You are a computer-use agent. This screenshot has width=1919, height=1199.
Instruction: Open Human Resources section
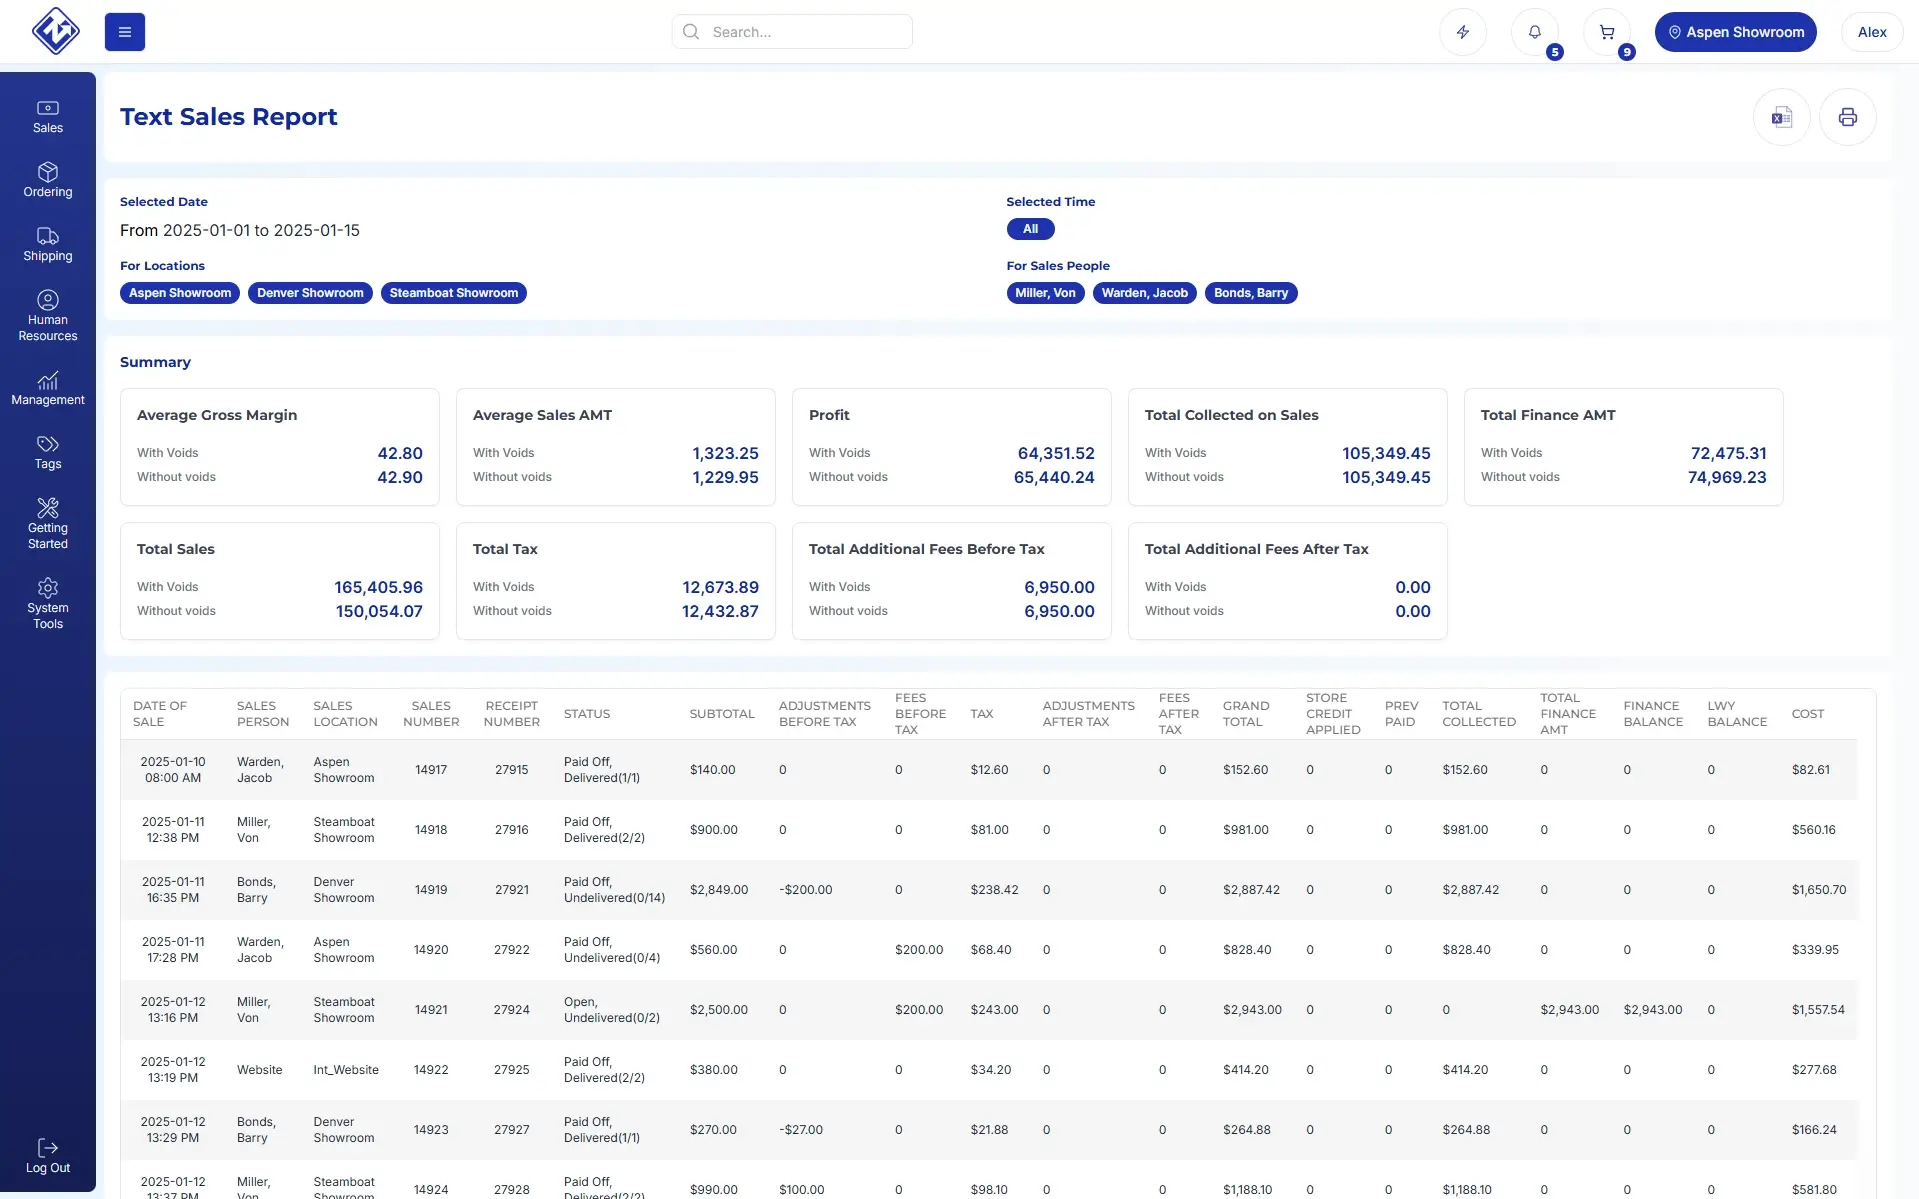pos(48,316)
